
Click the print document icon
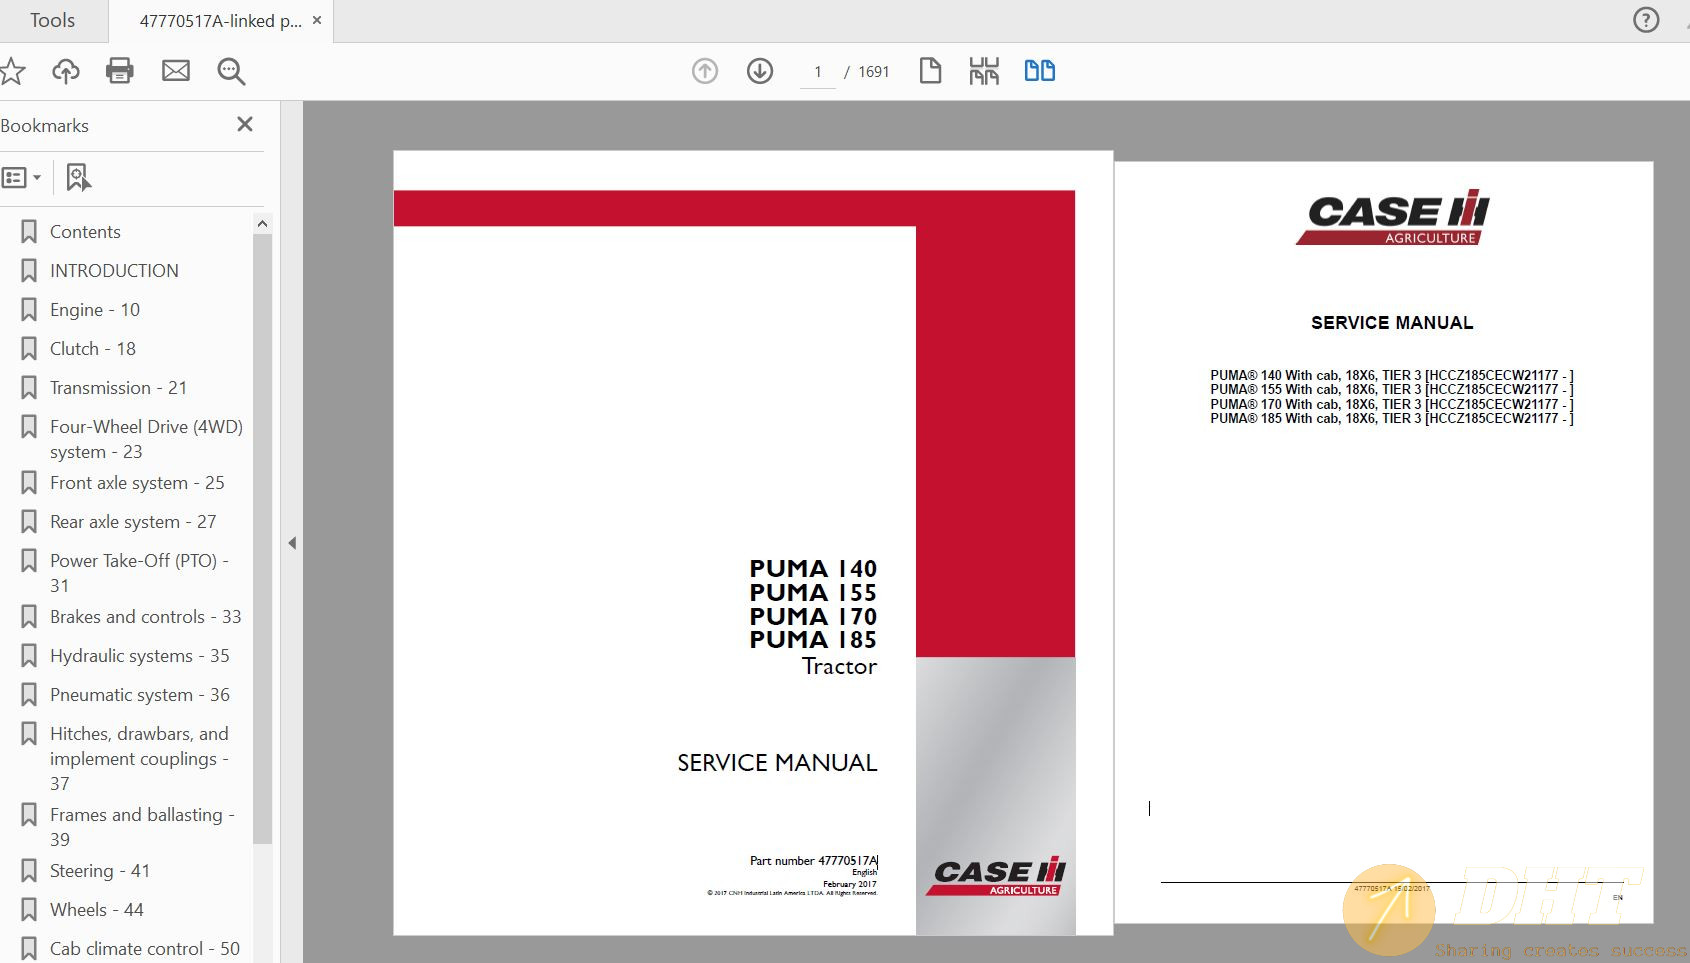click(x=120, y=71)
